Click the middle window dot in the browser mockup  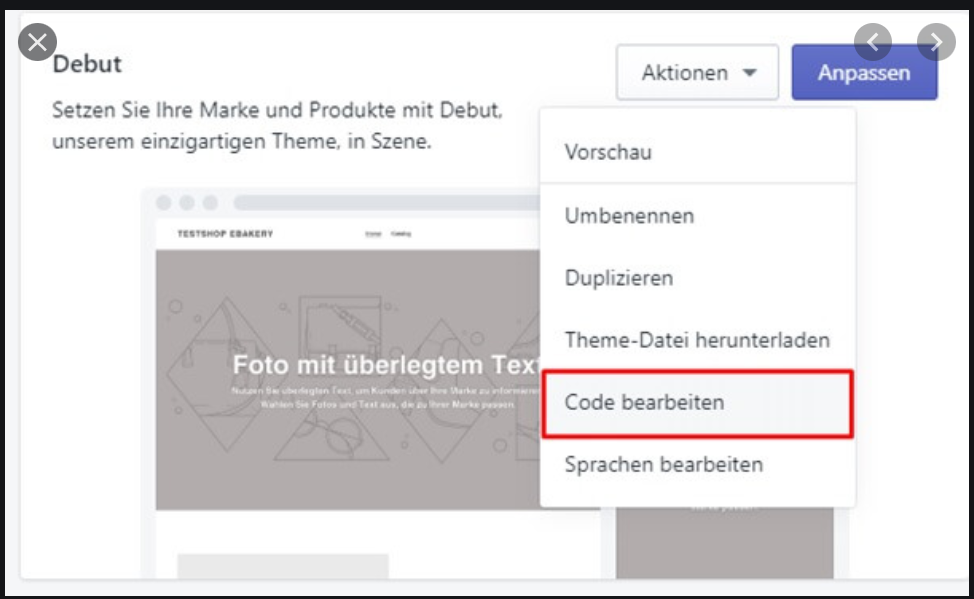click(186, 202)
